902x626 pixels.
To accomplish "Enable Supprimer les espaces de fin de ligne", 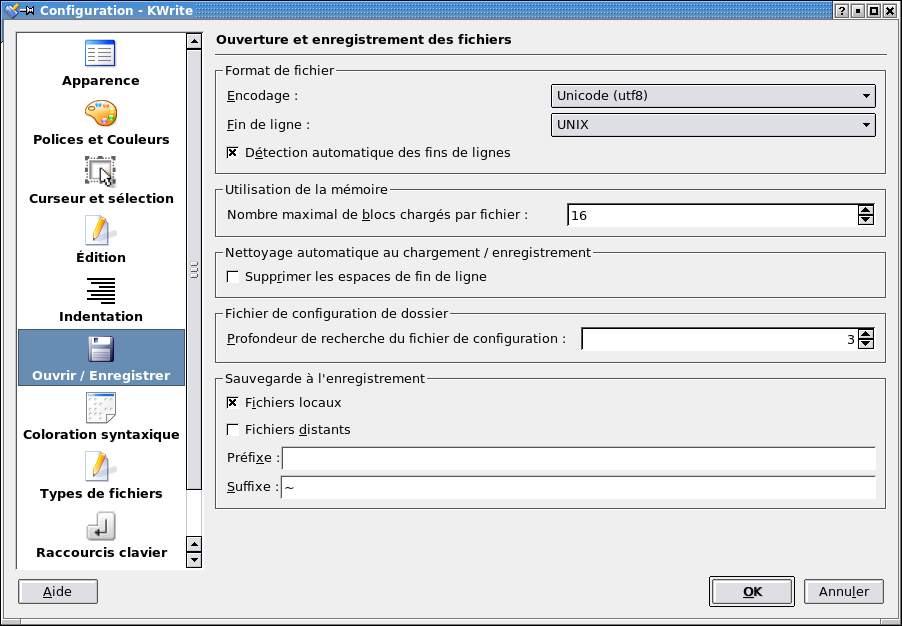I will [x=233, y=277].
